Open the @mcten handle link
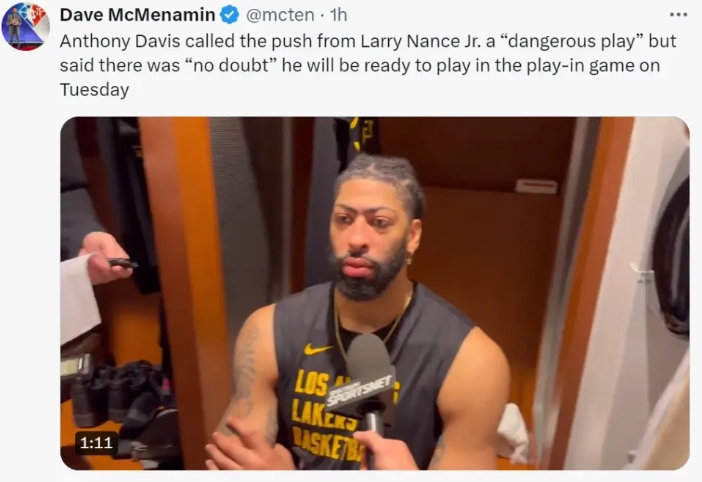Screen dimensions: 702x482 (x=280, y=15)
